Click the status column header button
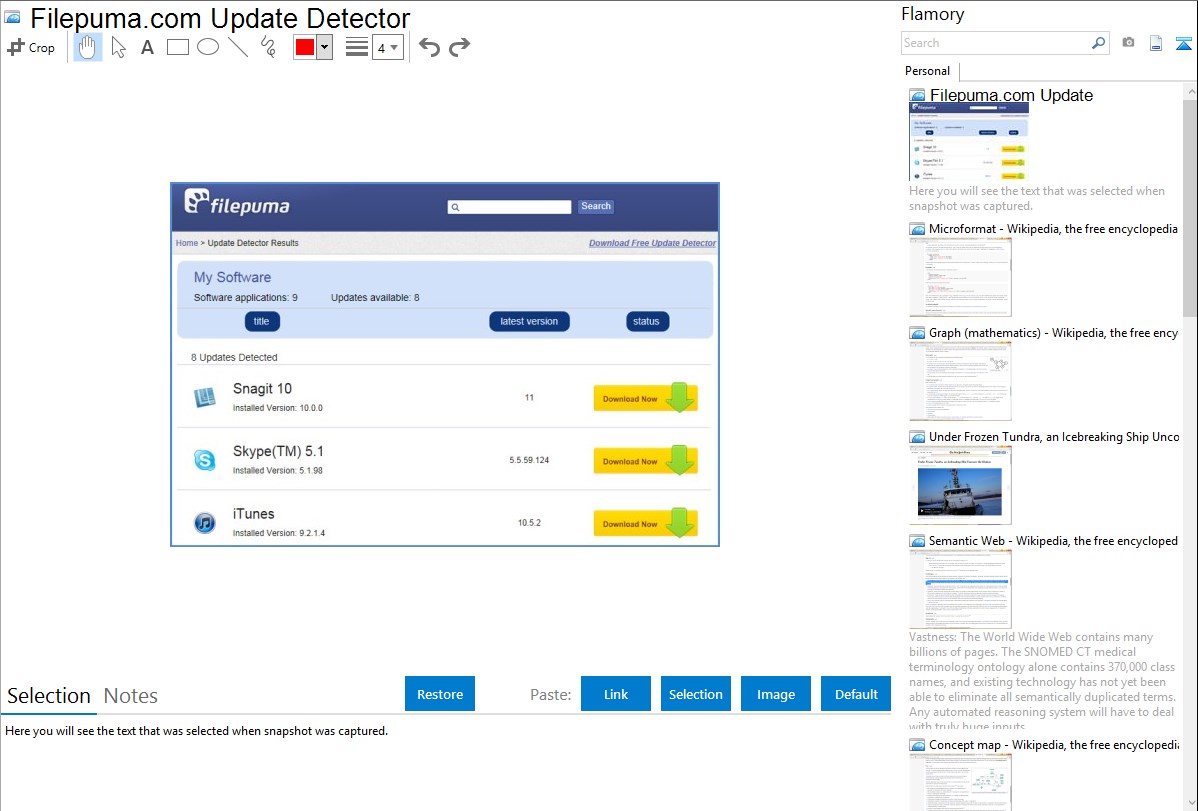This screenshot has width=1198, height=811. pos(647,322)
